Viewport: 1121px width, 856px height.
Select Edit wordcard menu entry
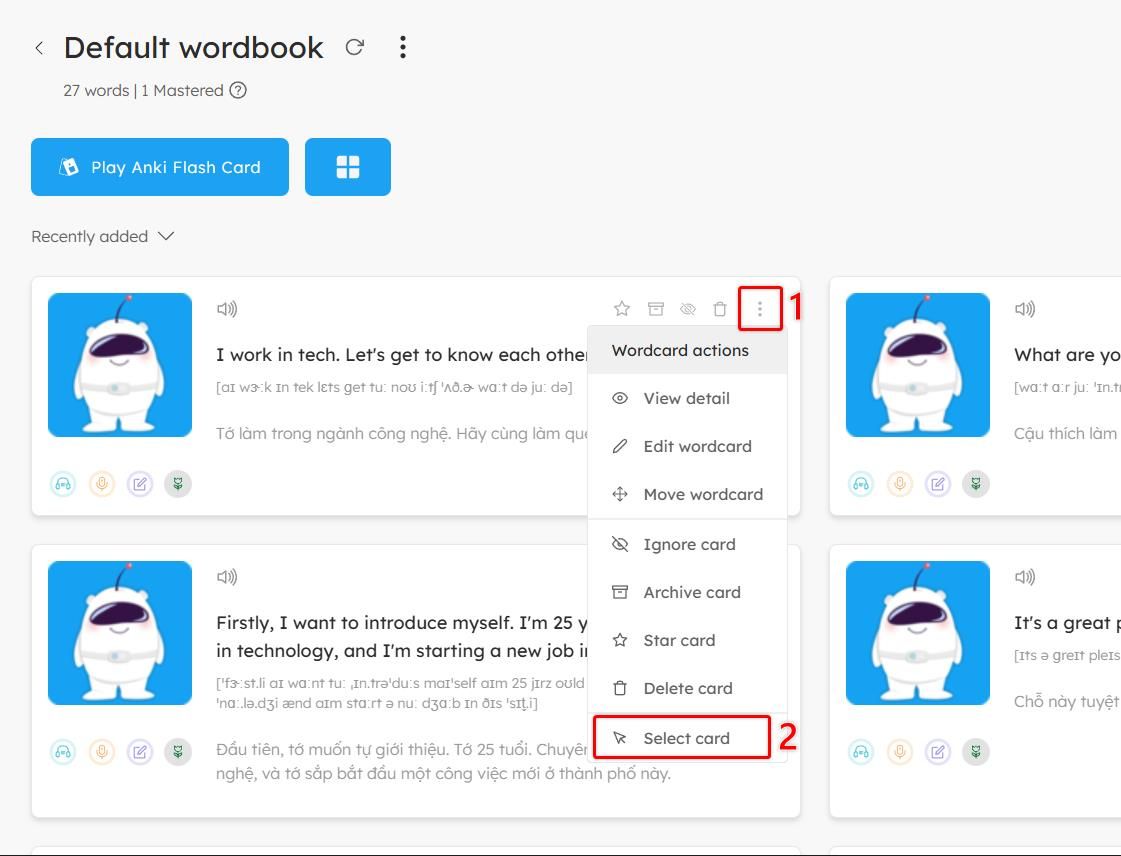(x=697, y=446)
